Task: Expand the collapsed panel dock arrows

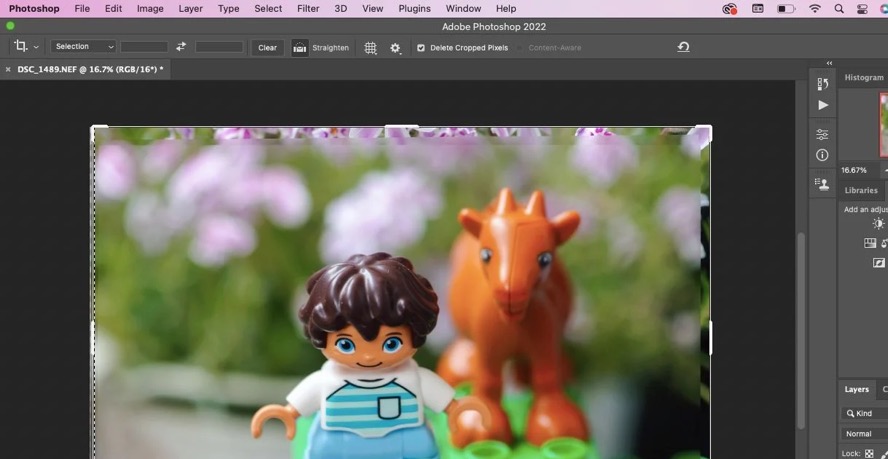Action: (829, 63)
